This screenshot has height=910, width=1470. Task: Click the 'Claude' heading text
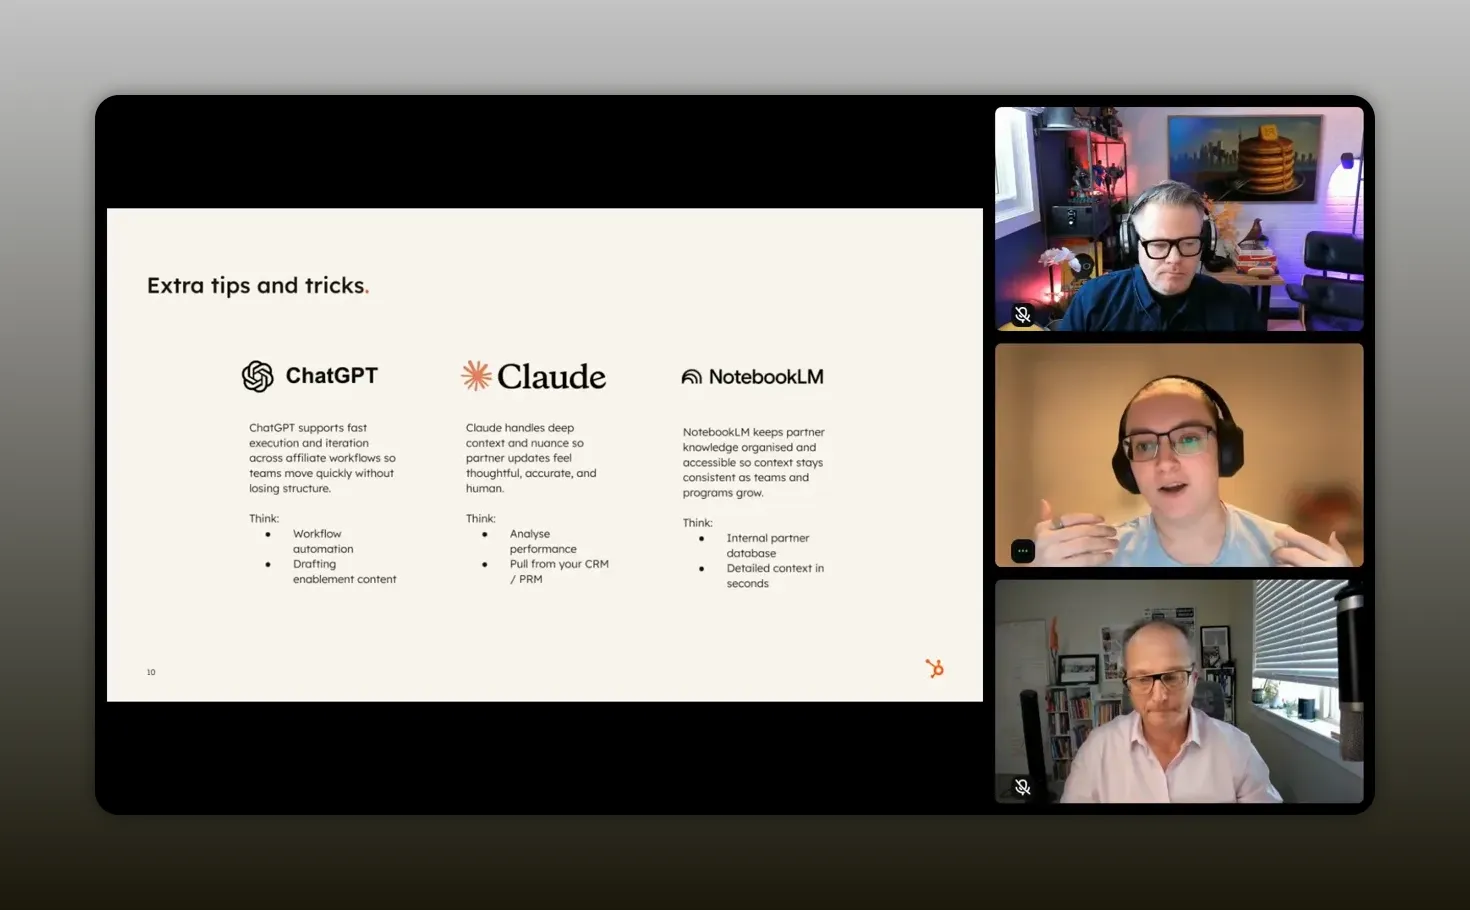[551, 377]
